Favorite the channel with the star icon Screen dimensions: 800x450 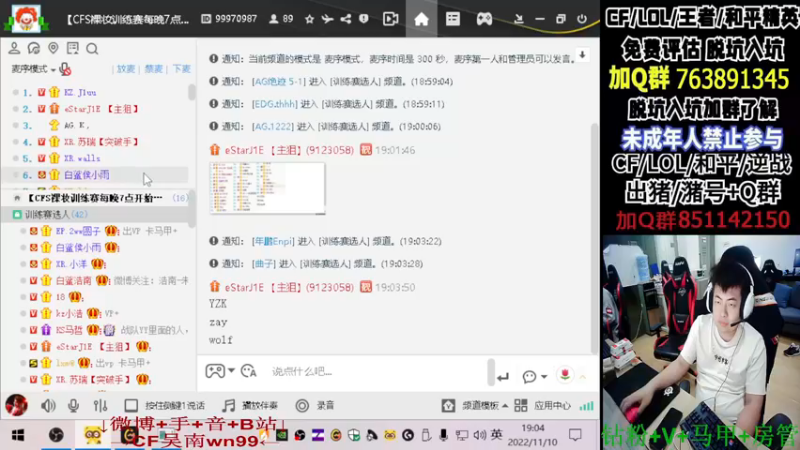coord(309,19)
